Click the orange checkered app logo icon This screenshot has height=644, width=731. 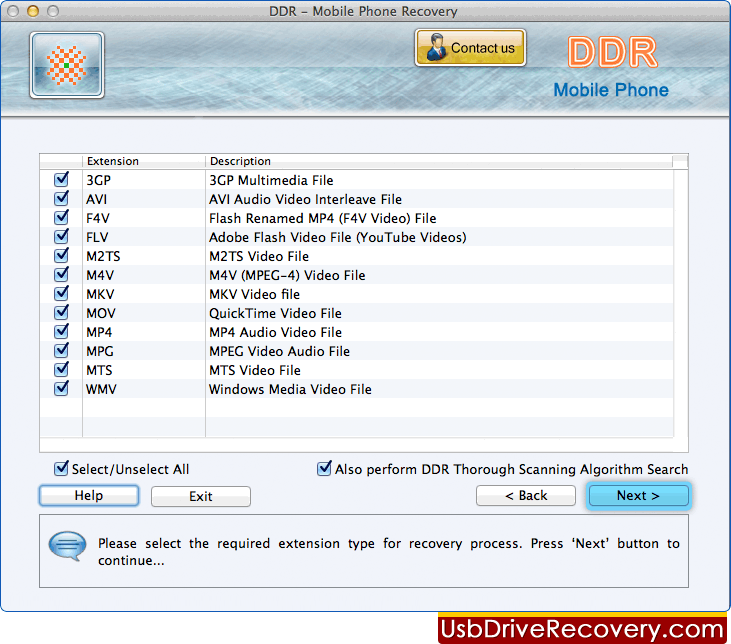67,65
